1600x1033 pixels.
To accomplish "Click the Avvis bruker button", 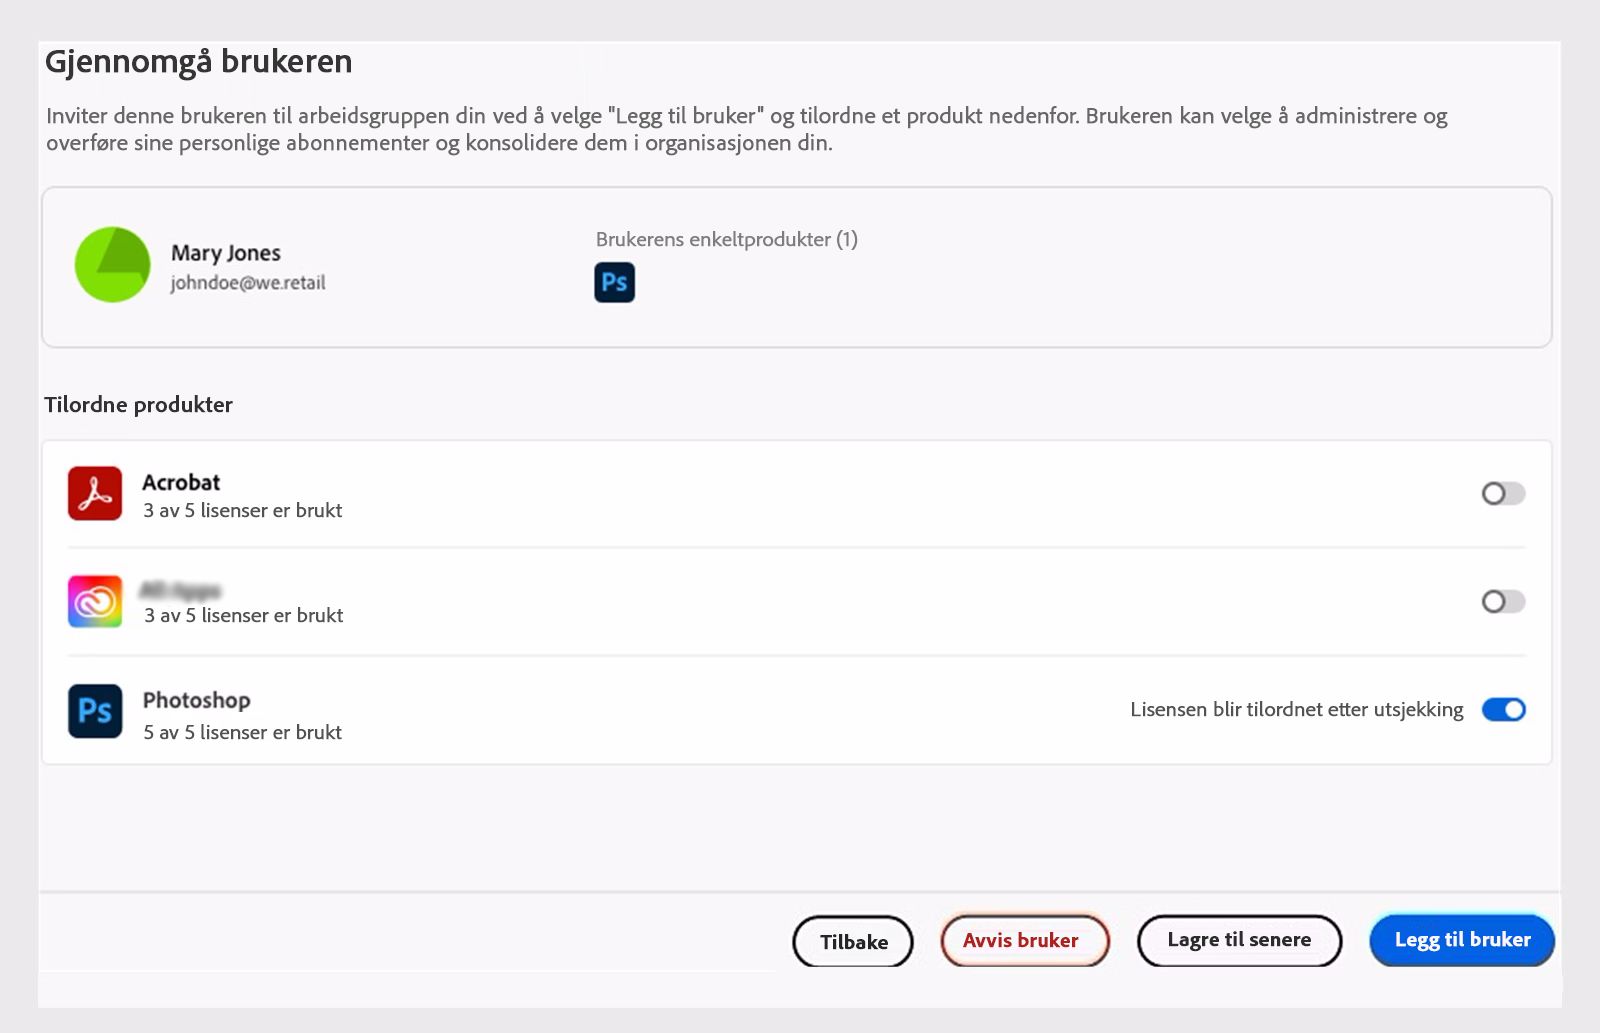I will [x=1025, y=940].
